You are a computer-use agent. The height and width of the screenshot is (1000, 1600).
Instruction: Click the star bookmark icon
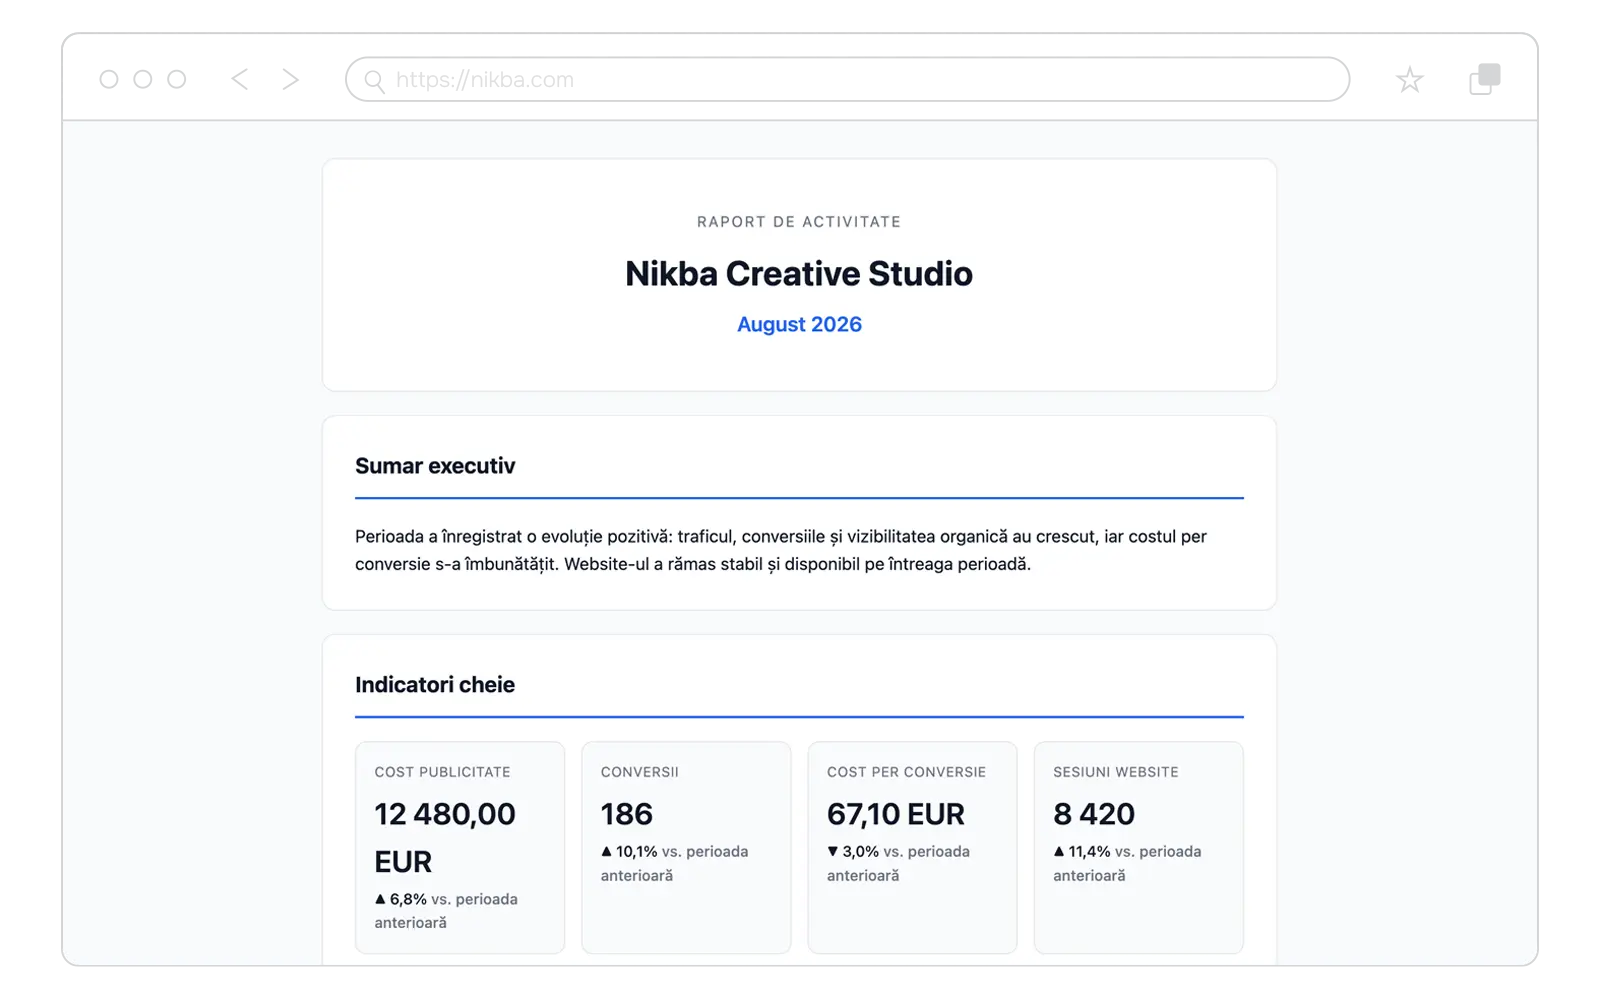(1410, 80)
